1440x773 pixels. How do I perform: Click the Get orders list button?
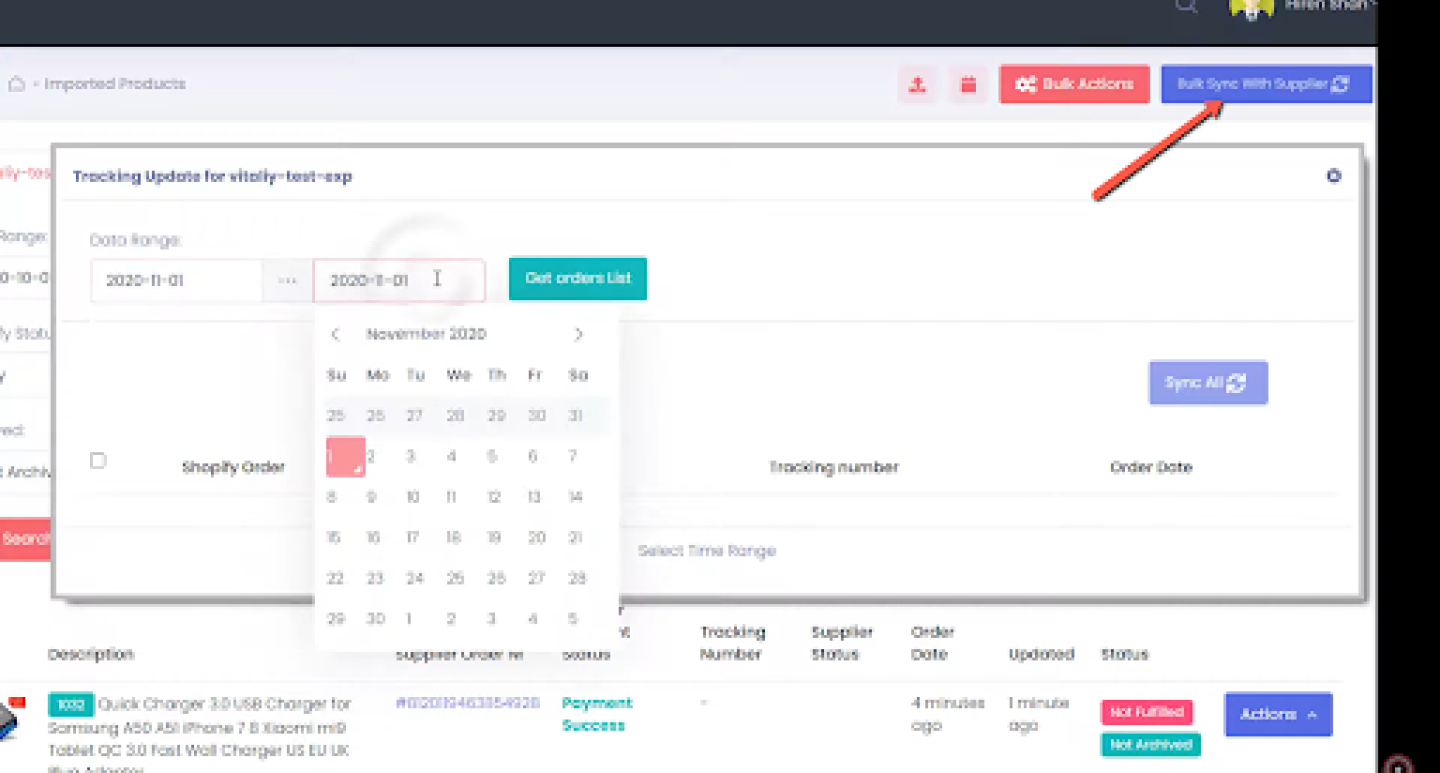(x=577, y=279)
